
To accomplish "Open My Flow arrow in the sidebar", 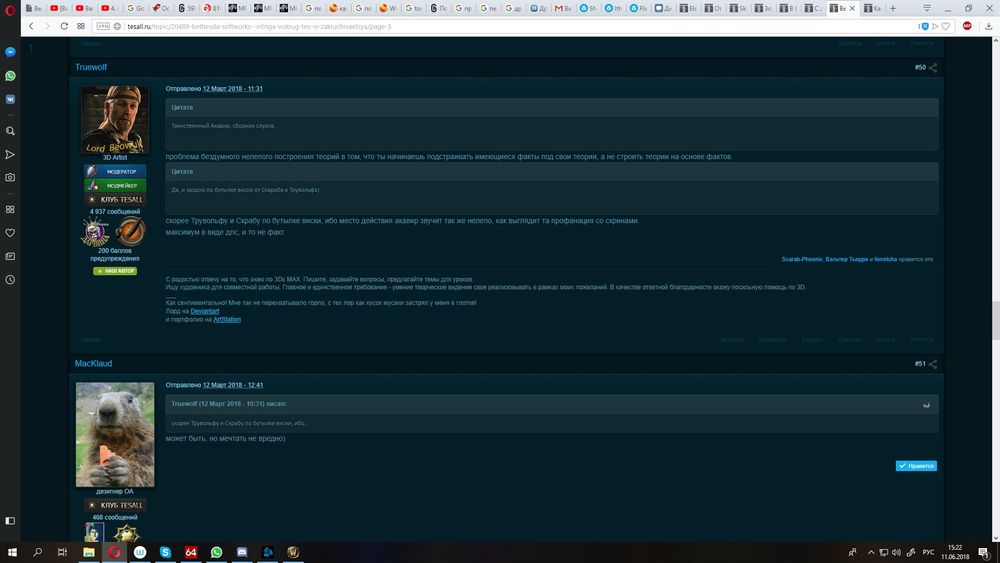I will point(10,154).
